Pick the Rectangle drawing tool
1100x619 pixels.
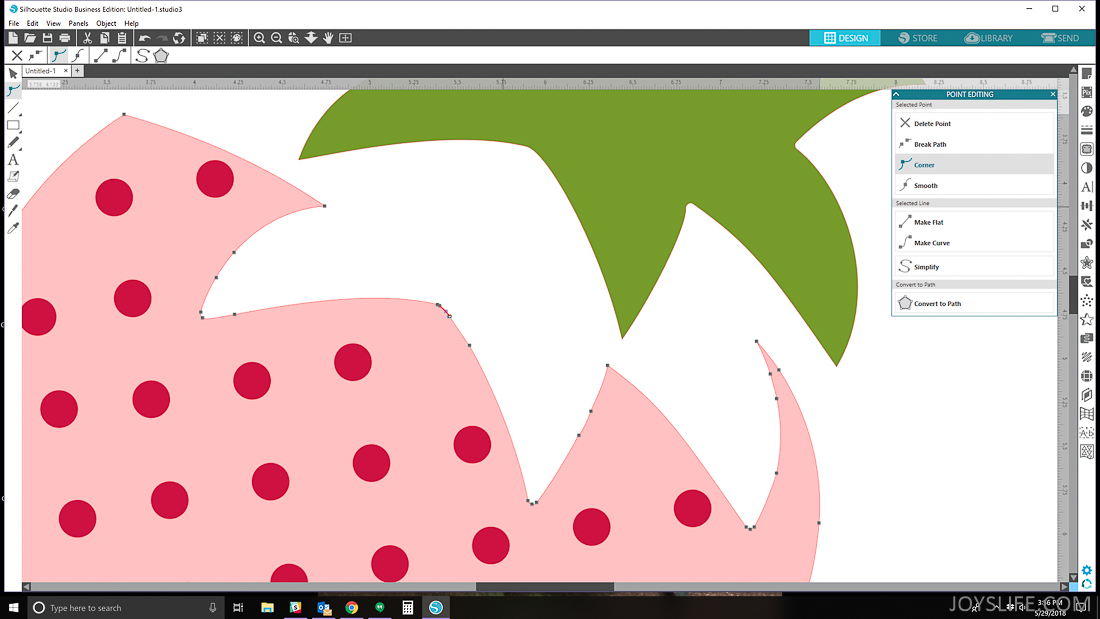pyautogui.click(x=13, y=126)
